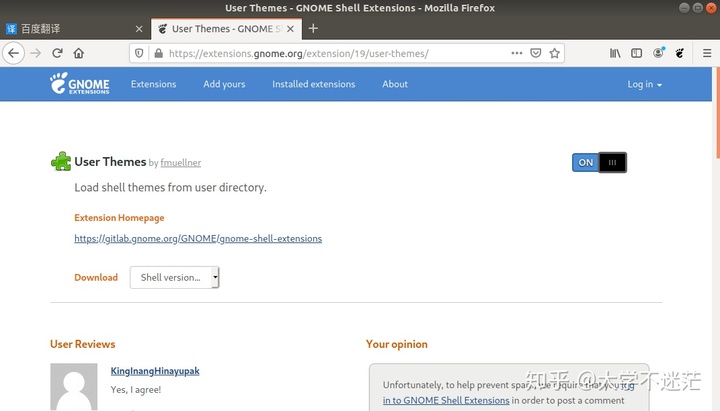Image resolution: width=720 pixels, height=411 pixels.
Task: Follow log in to GNOME Shell Extensions link
Action: point(446,400)
